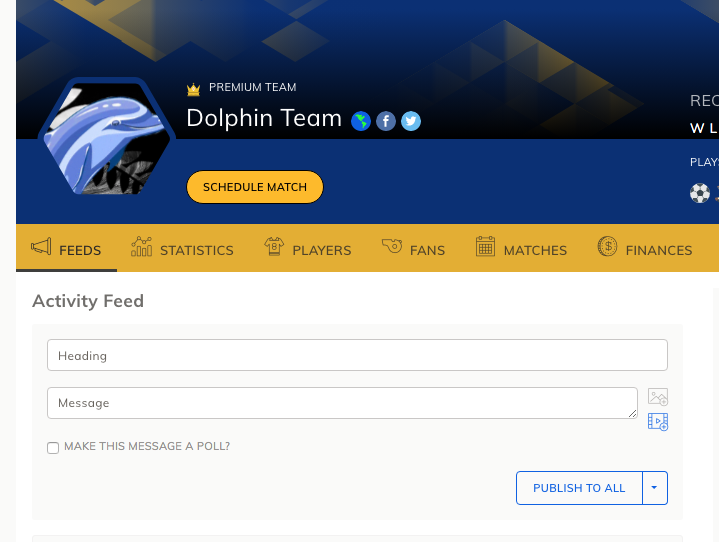Click the dolphin team logo image

106,138
